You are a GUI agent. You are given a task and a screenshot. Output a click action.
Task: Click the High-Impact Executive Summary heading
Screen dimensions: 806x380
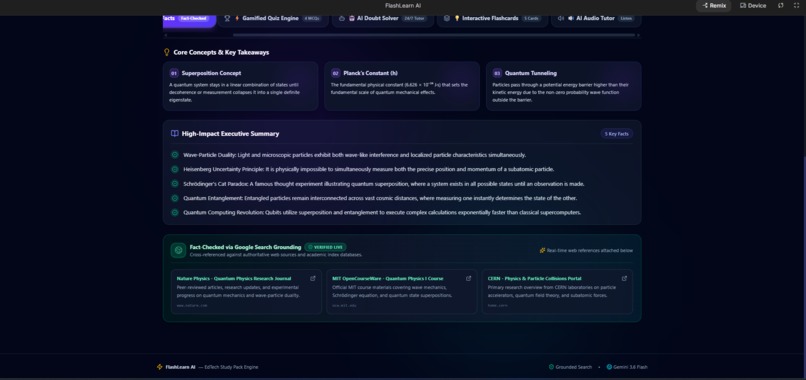230,134
